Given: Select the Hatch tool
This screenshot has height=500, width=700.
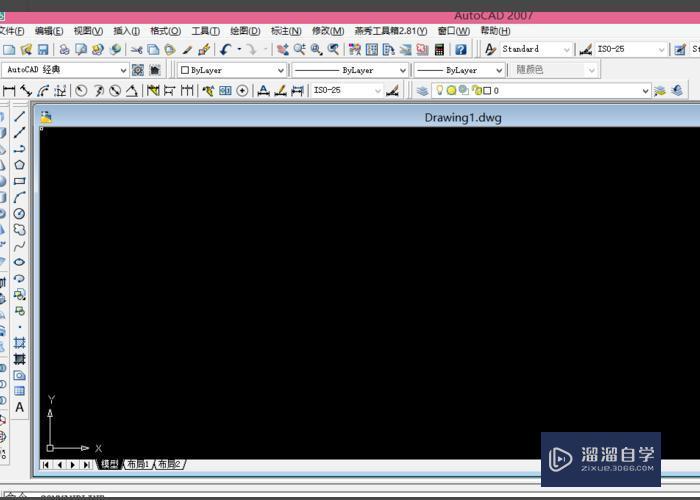Looking at the screenshot, I should click(19, 343).
